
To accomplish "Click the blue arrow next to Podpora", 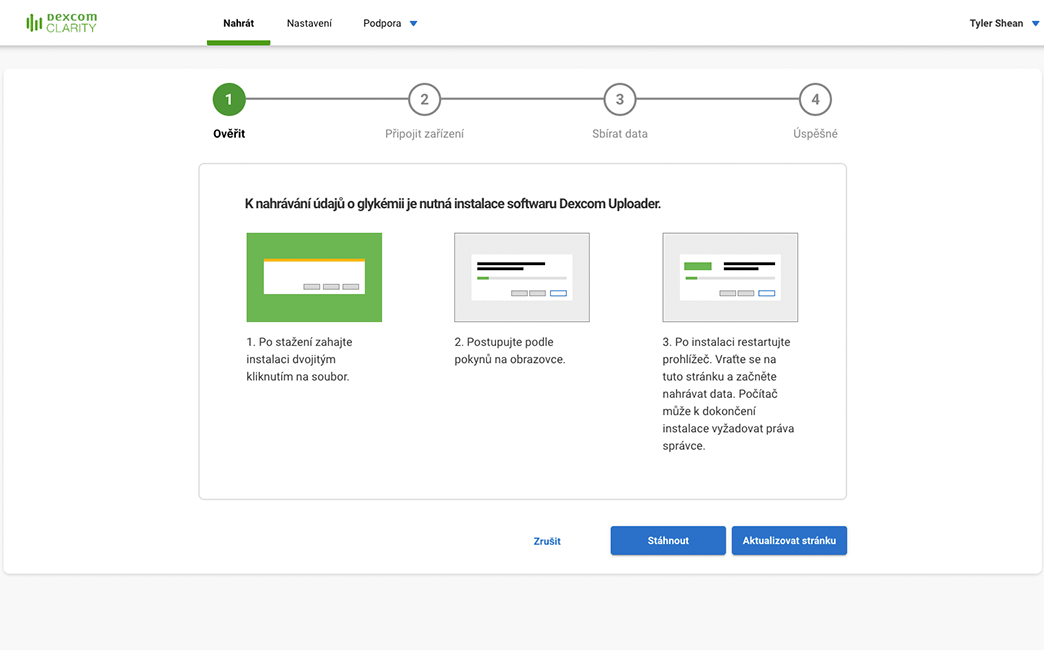I will pos(414,24).
